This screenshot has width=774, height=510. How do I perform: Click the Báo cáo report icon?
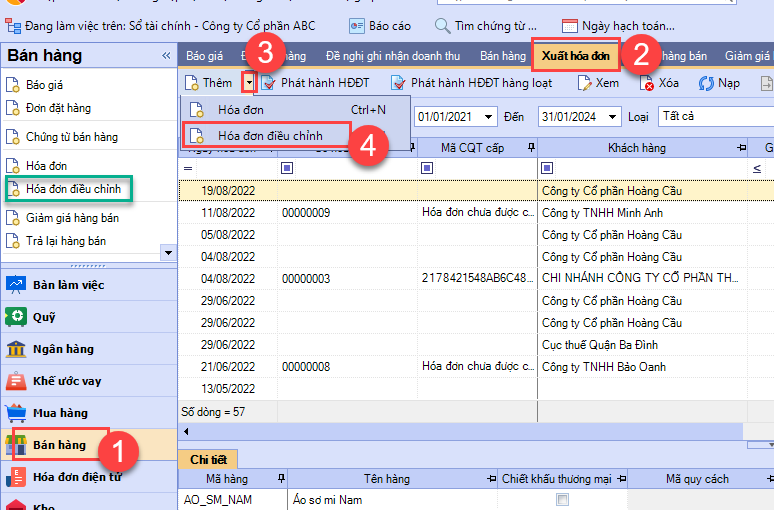[357, 26]
